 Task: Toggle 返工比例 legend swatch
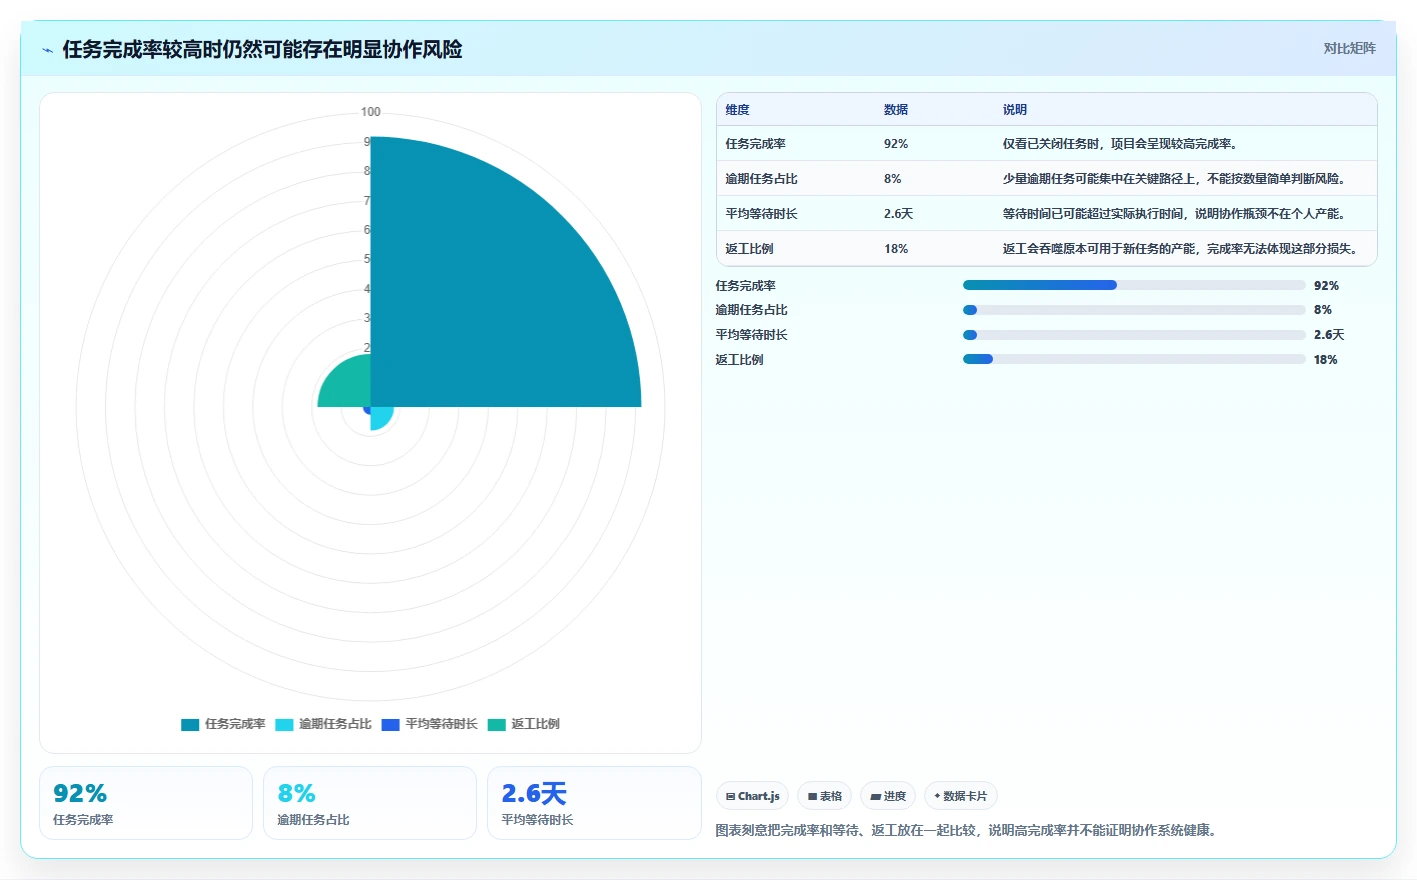[x=497, y=725]
